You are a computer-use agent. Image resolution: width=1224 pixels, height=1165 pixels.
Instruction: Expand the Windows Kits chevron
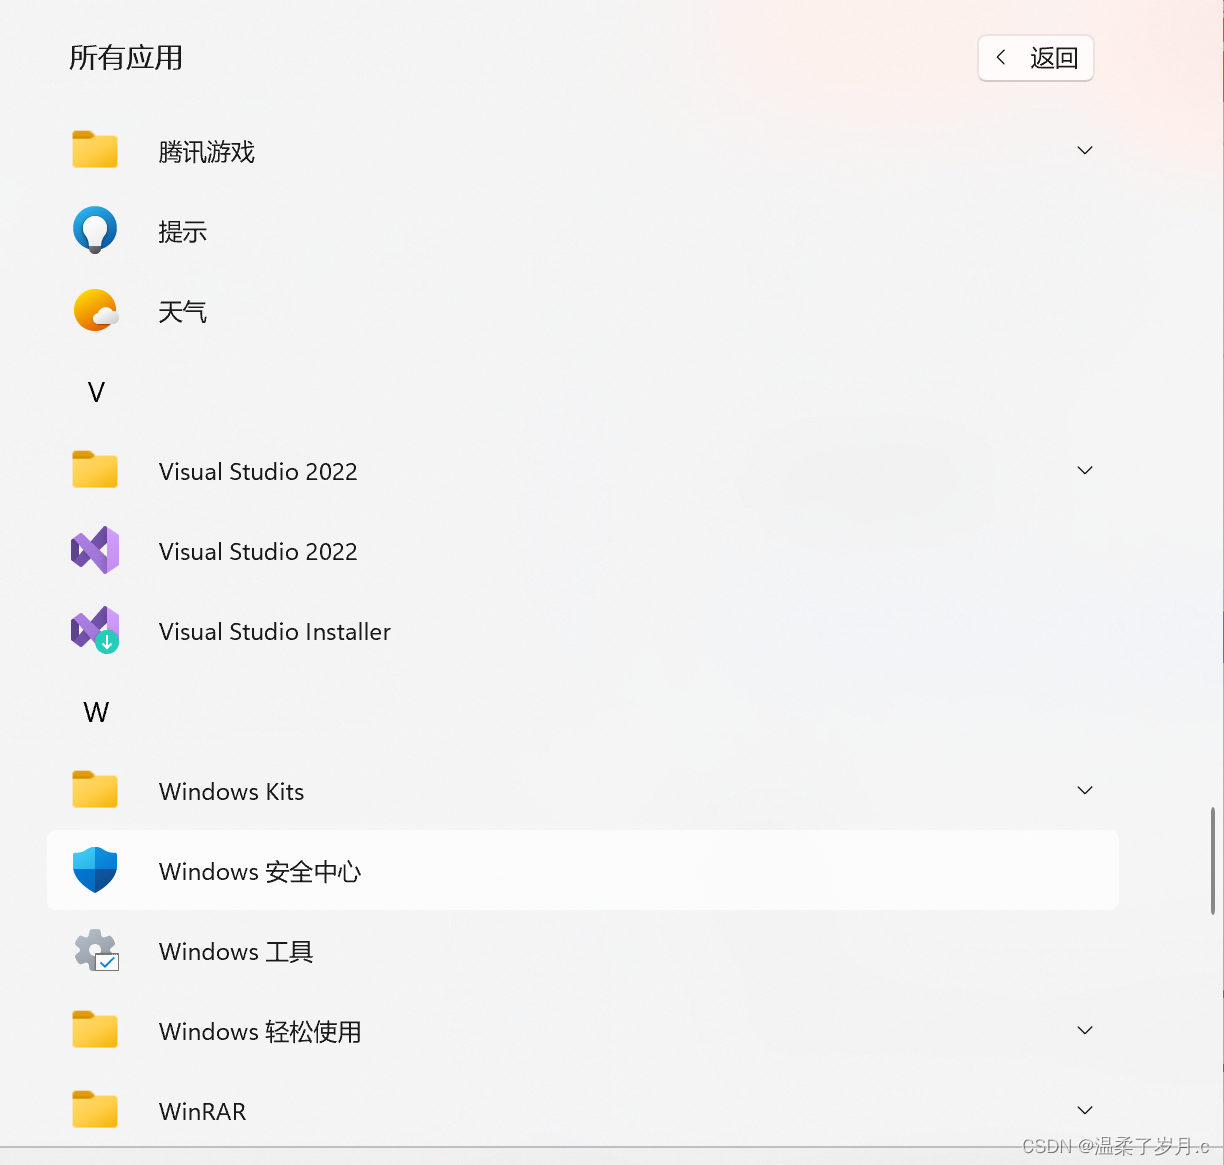[x=1085, y=791]
